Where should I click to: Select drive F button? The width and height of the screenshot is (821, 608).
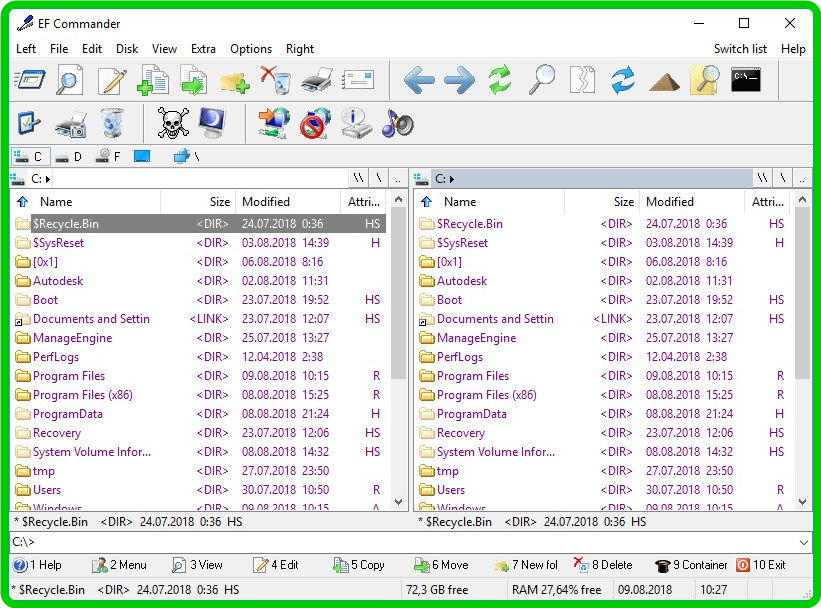pos(108,156)
